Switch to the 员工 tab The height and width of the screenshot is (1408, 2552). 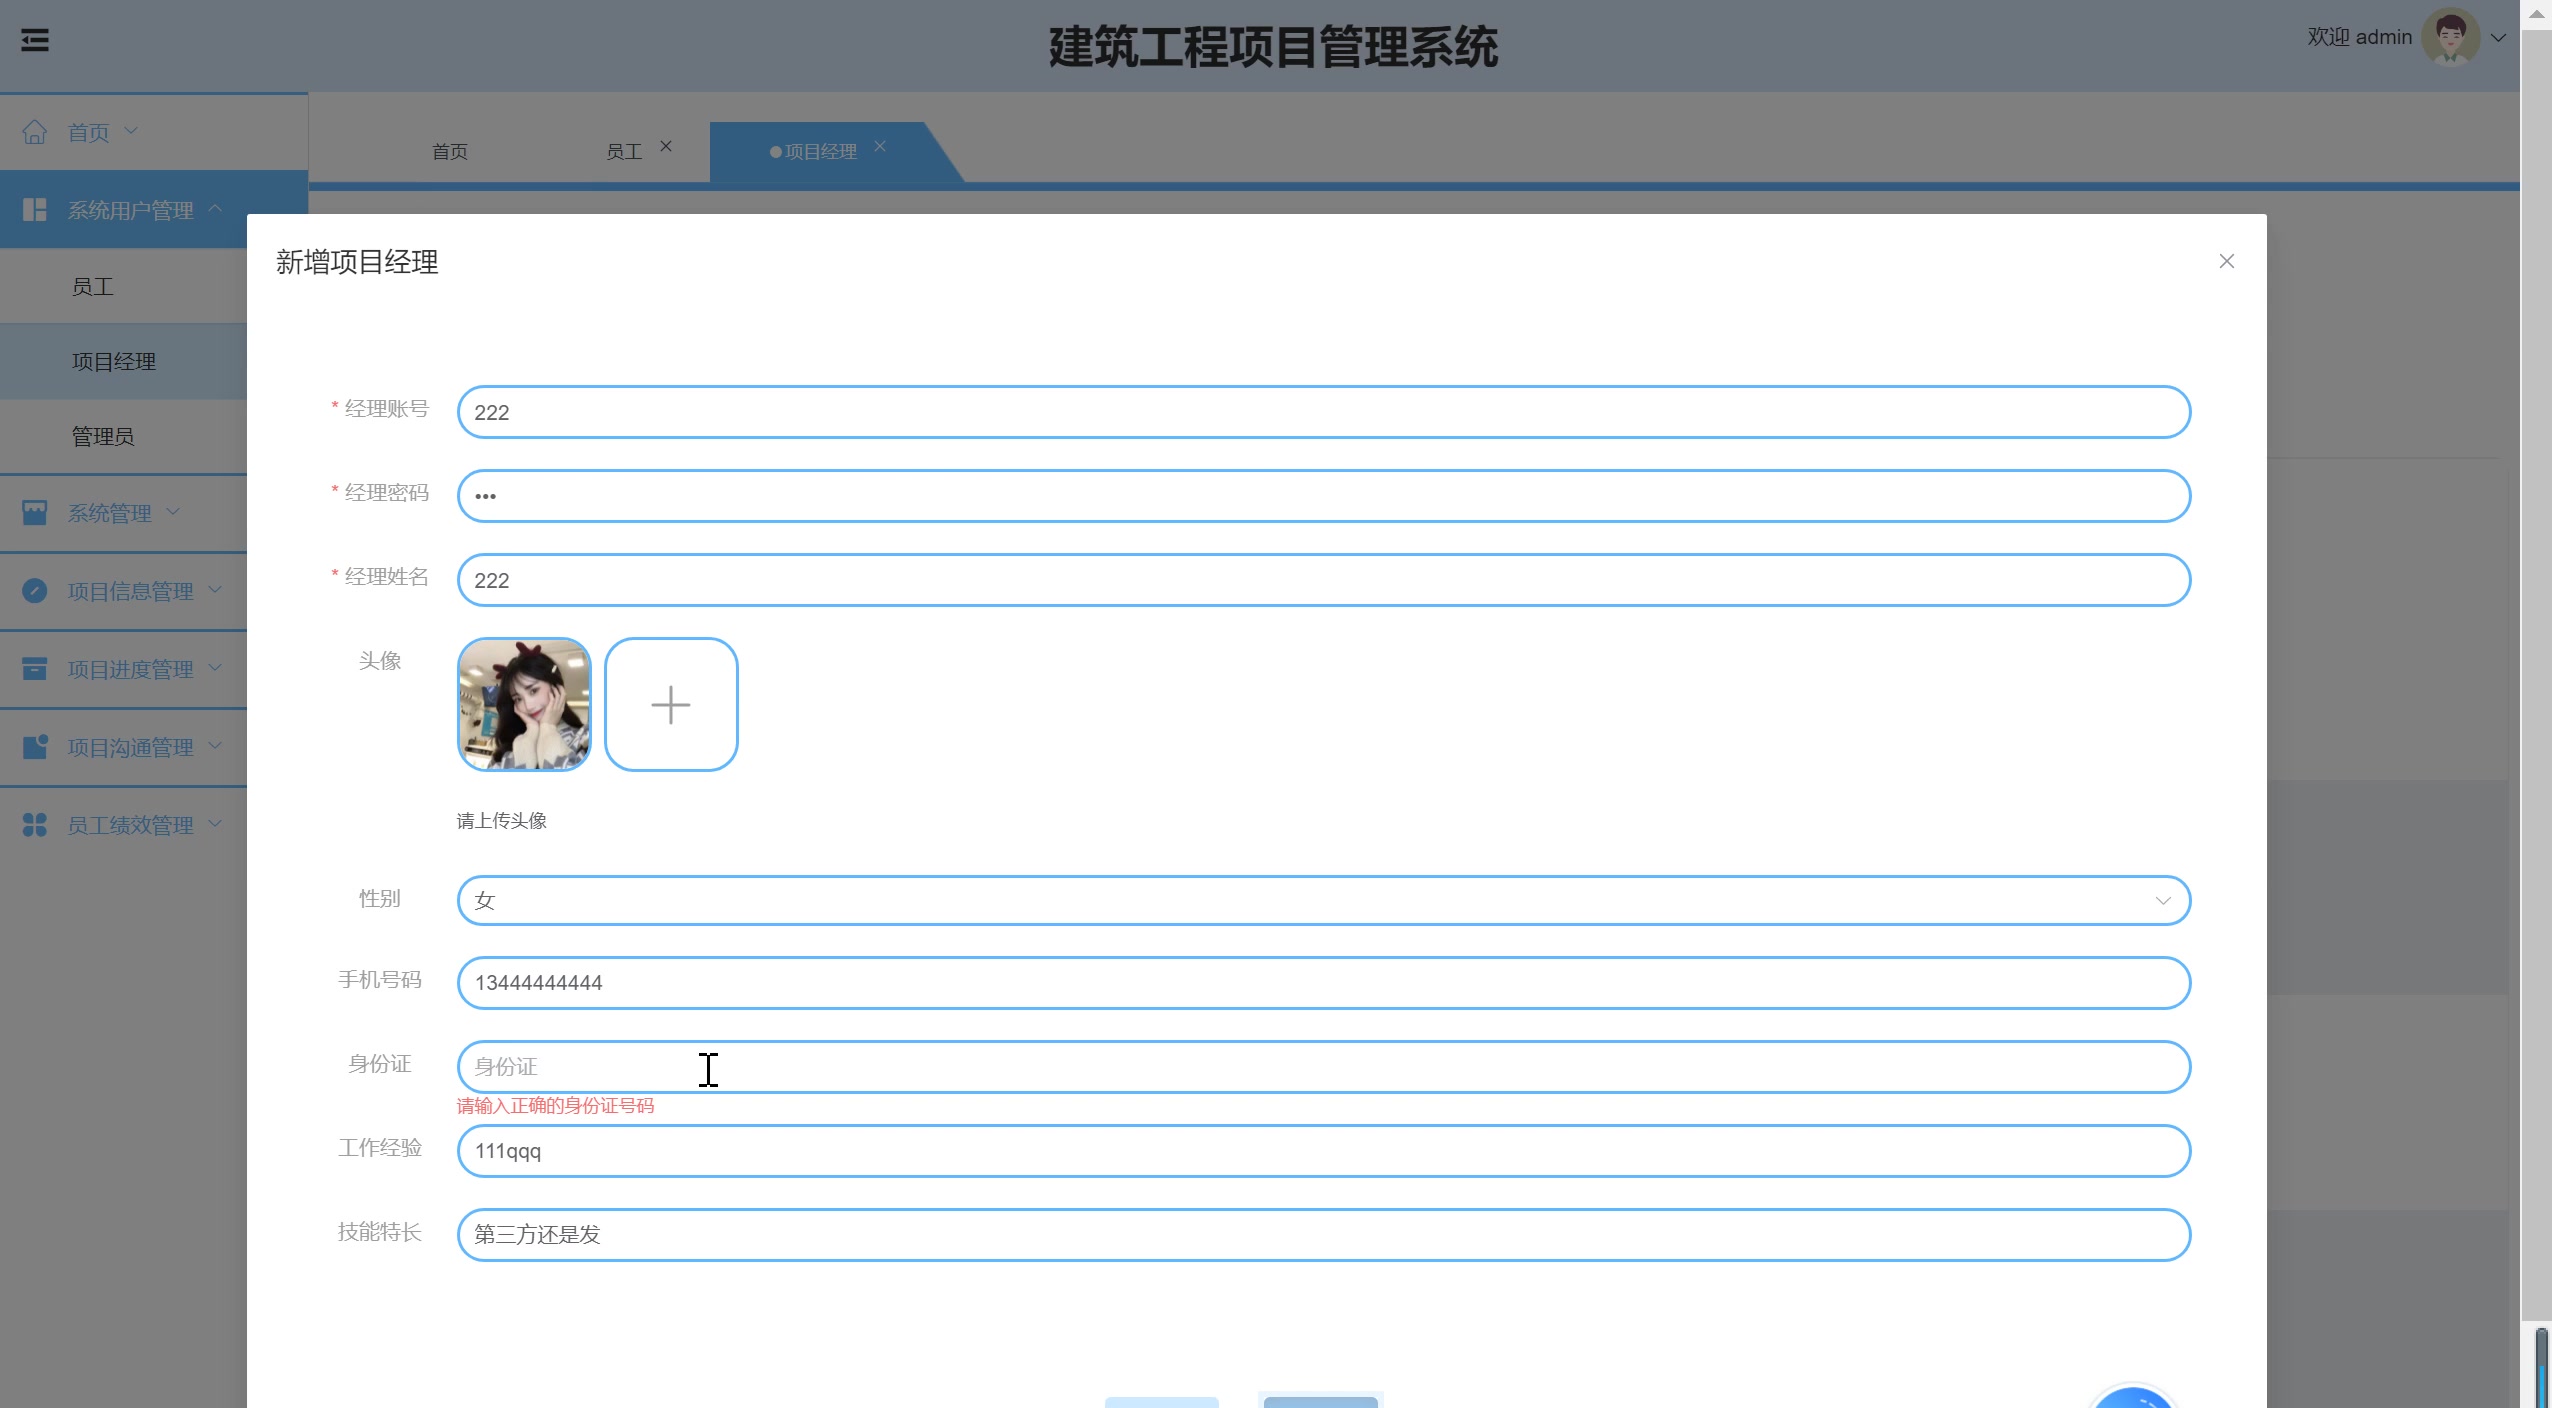coord(624,150)
